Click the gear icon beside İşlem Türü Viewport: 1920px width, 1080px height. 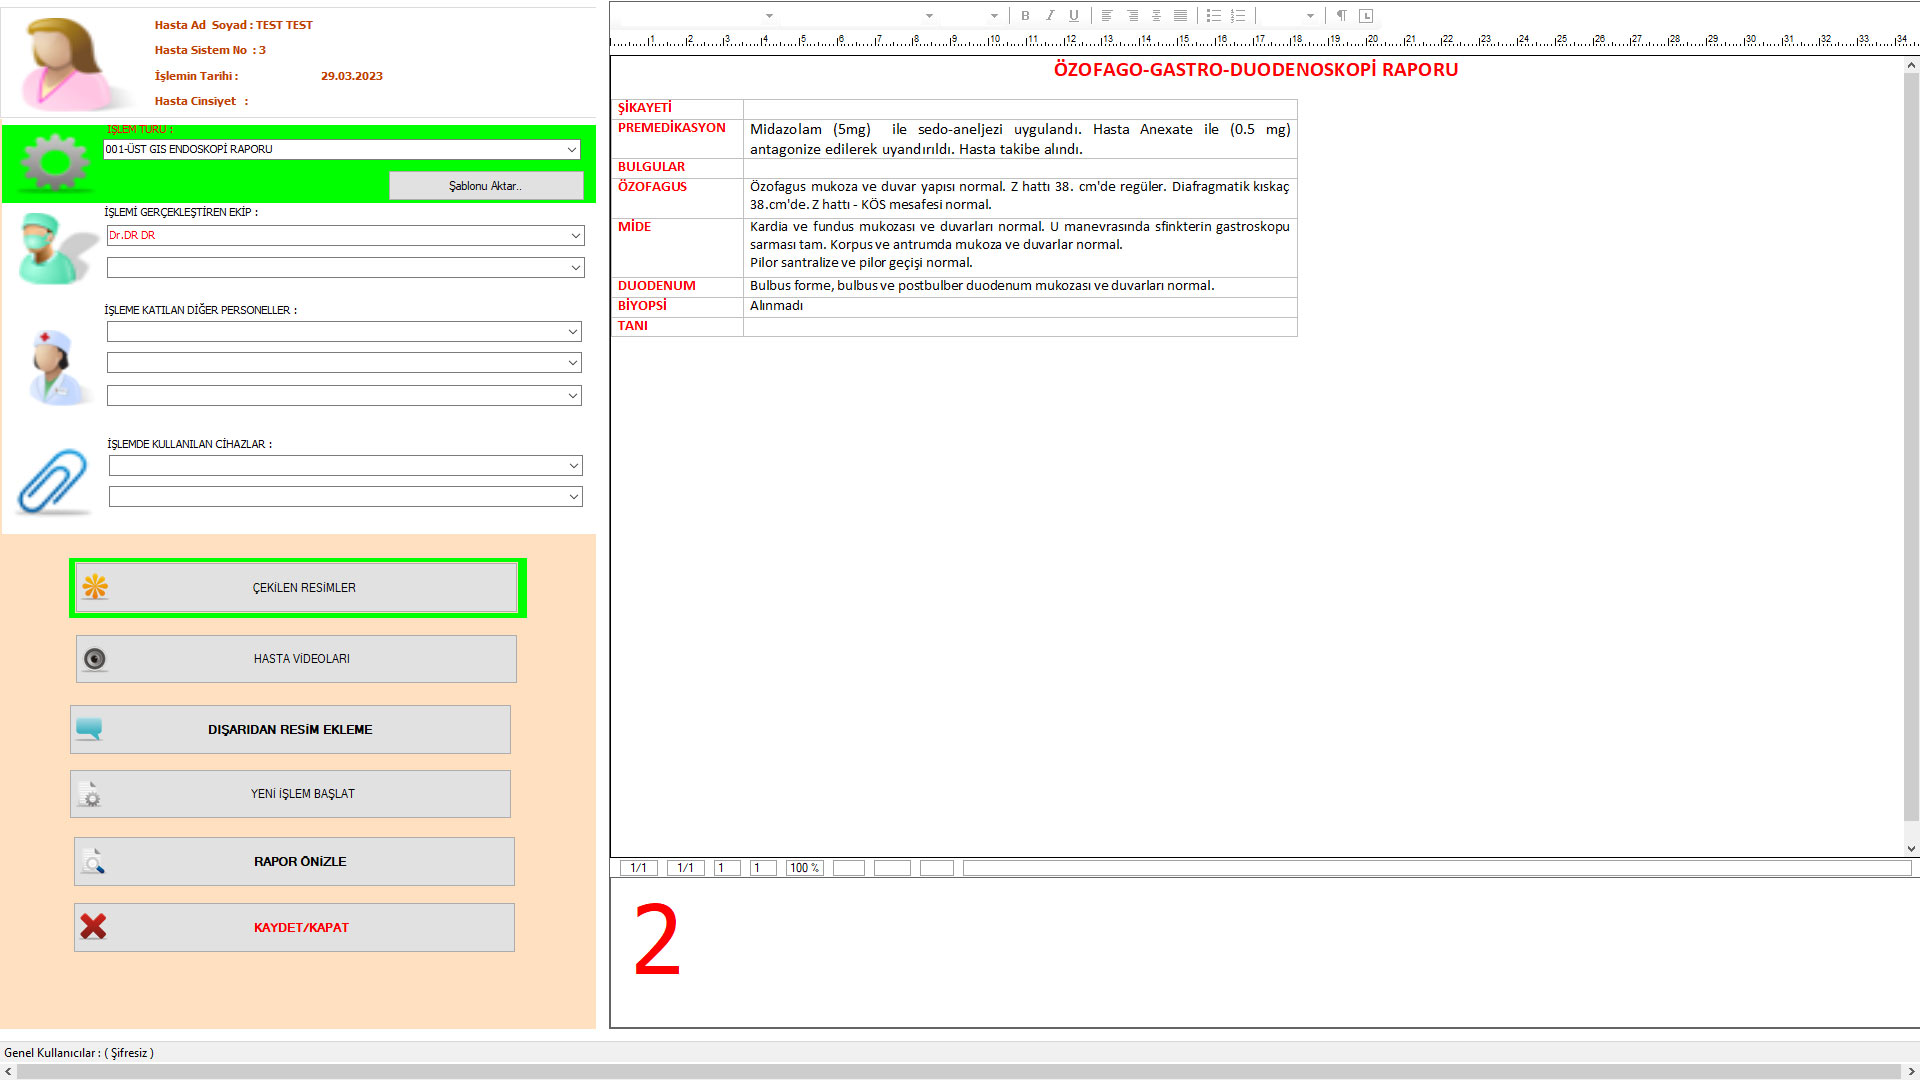[55, 162]
